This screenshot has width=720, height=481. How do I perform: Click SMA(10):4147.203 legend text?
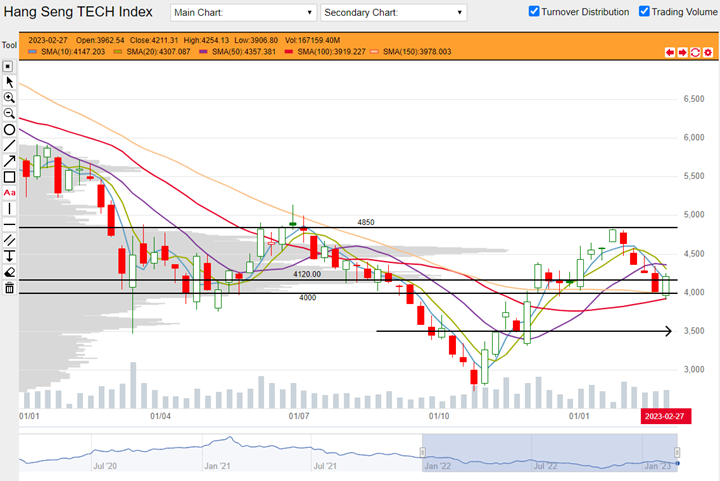73,52
